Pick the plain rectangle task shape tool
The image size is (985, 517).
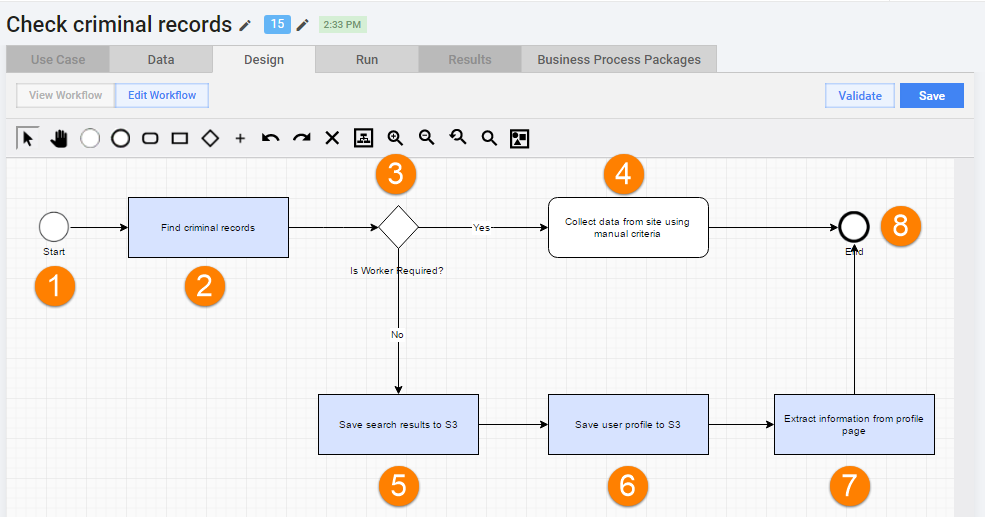pyautogui.click(x=180, y=138)
